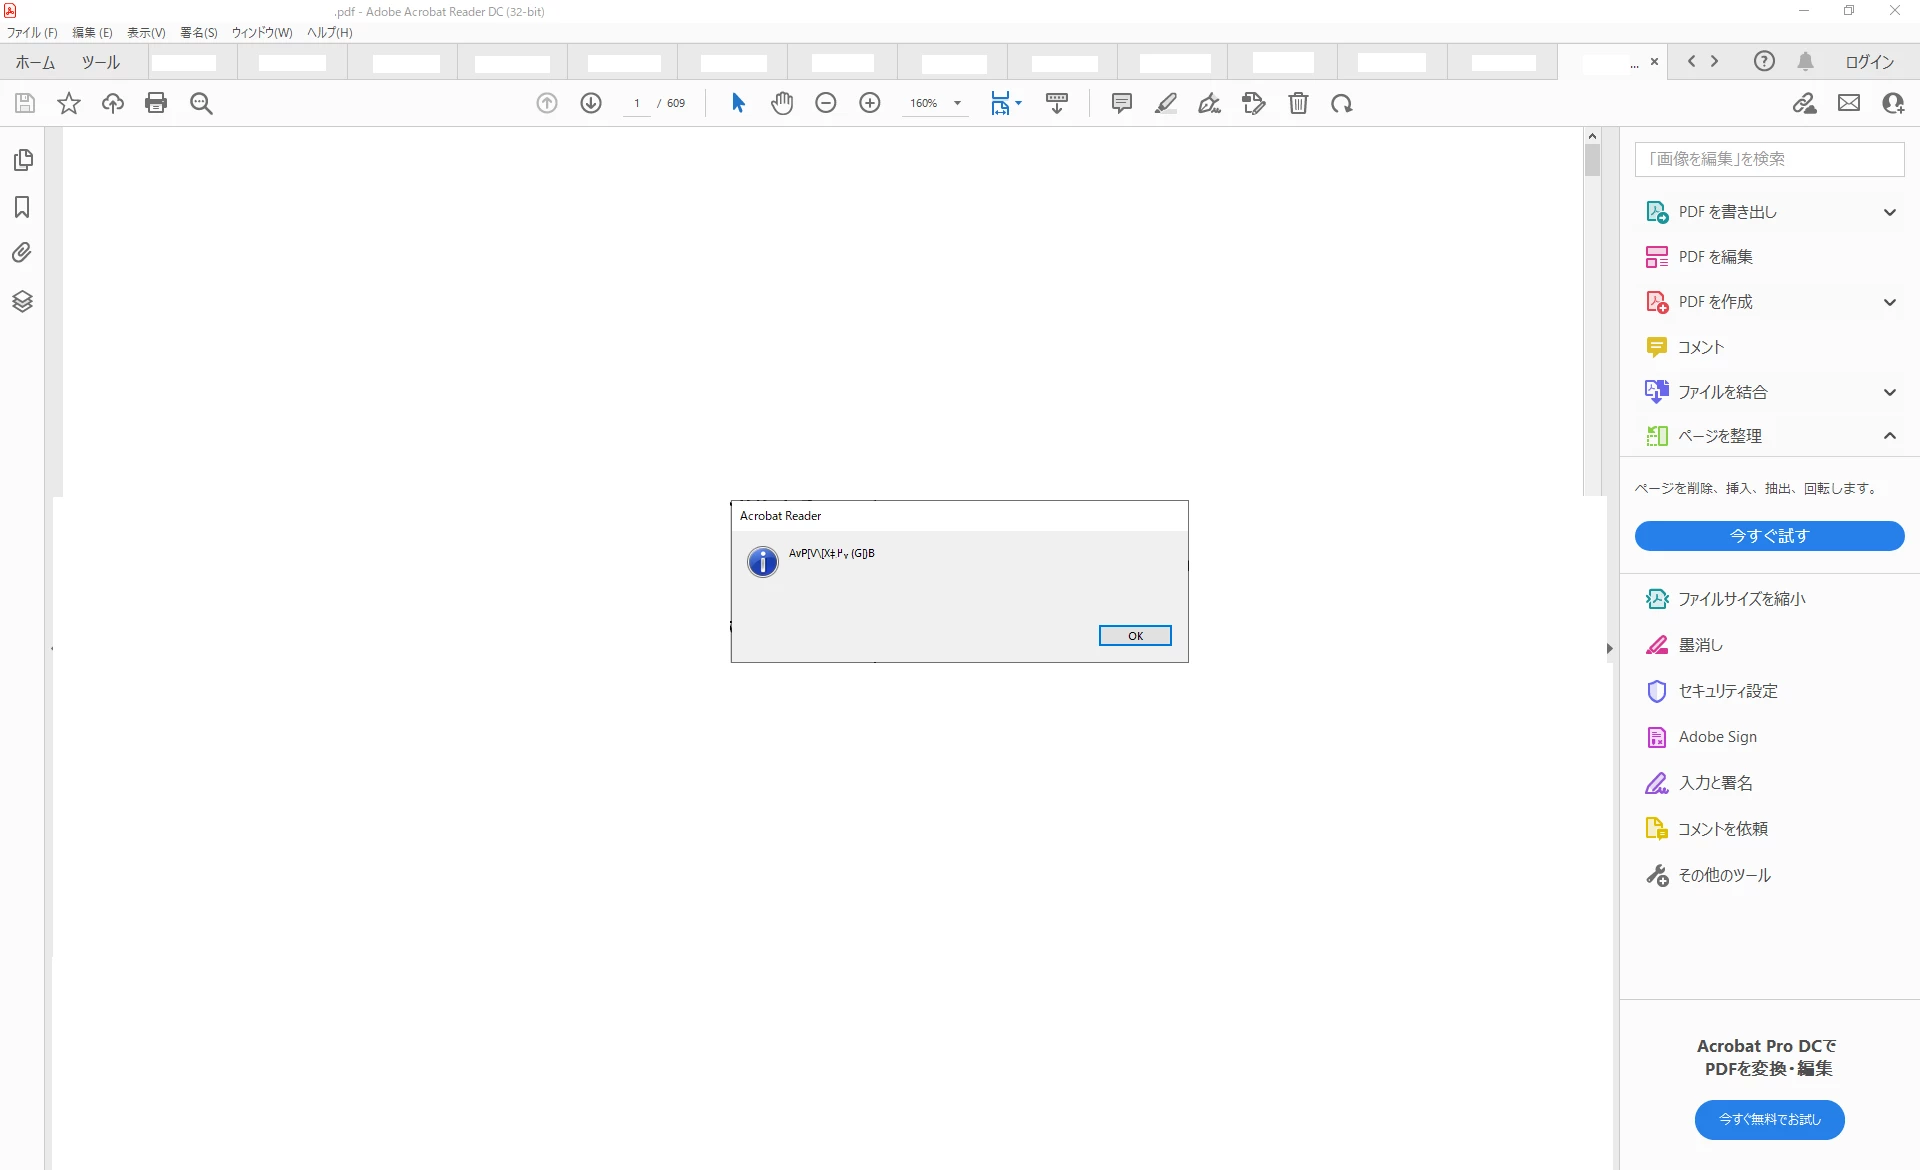This screenshot has height=1170, width=1920.
Task: Switch to the ツール tab
Action: point(101,62)
